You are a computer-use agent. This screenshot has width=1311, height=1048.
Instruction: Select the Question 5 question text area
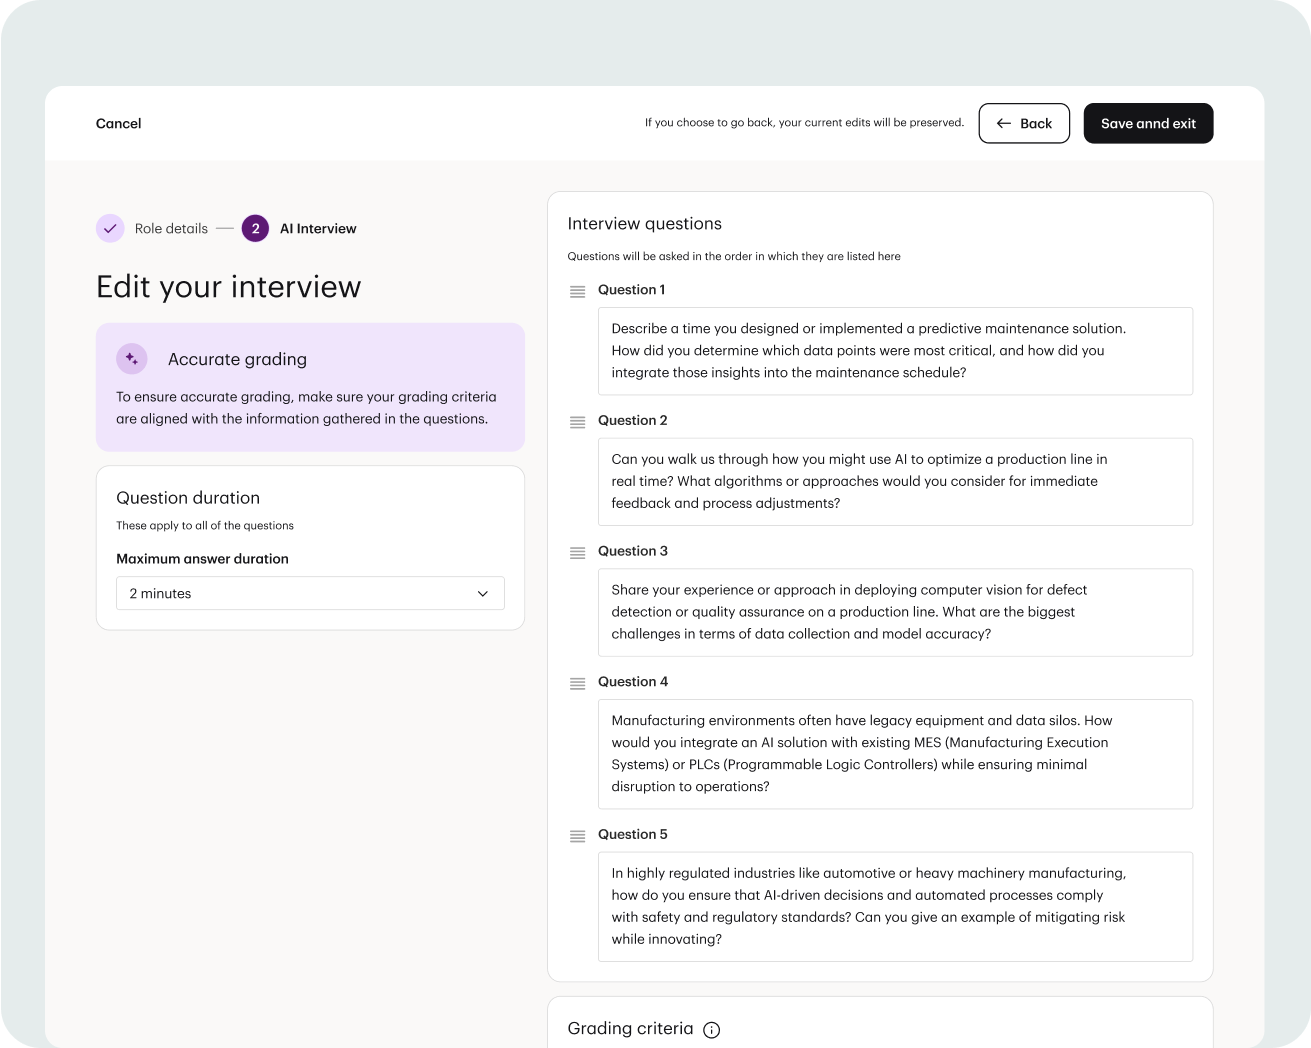[894, 905]
